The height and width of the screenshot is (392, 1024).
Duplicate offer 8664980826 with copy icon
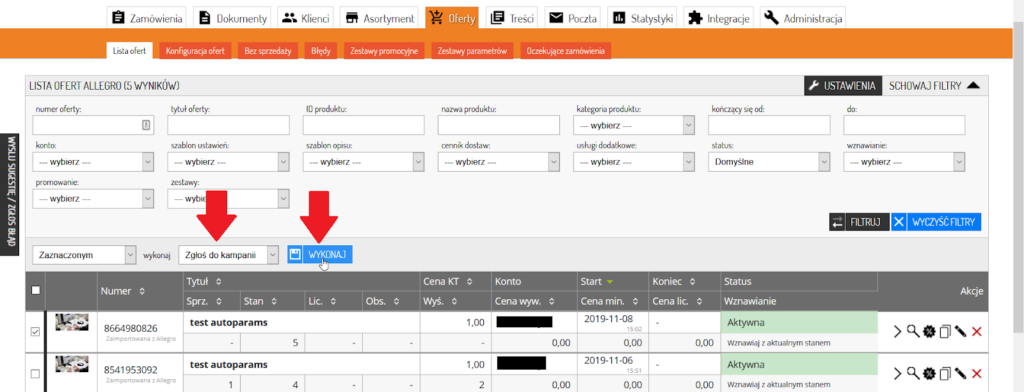point(944,332)
